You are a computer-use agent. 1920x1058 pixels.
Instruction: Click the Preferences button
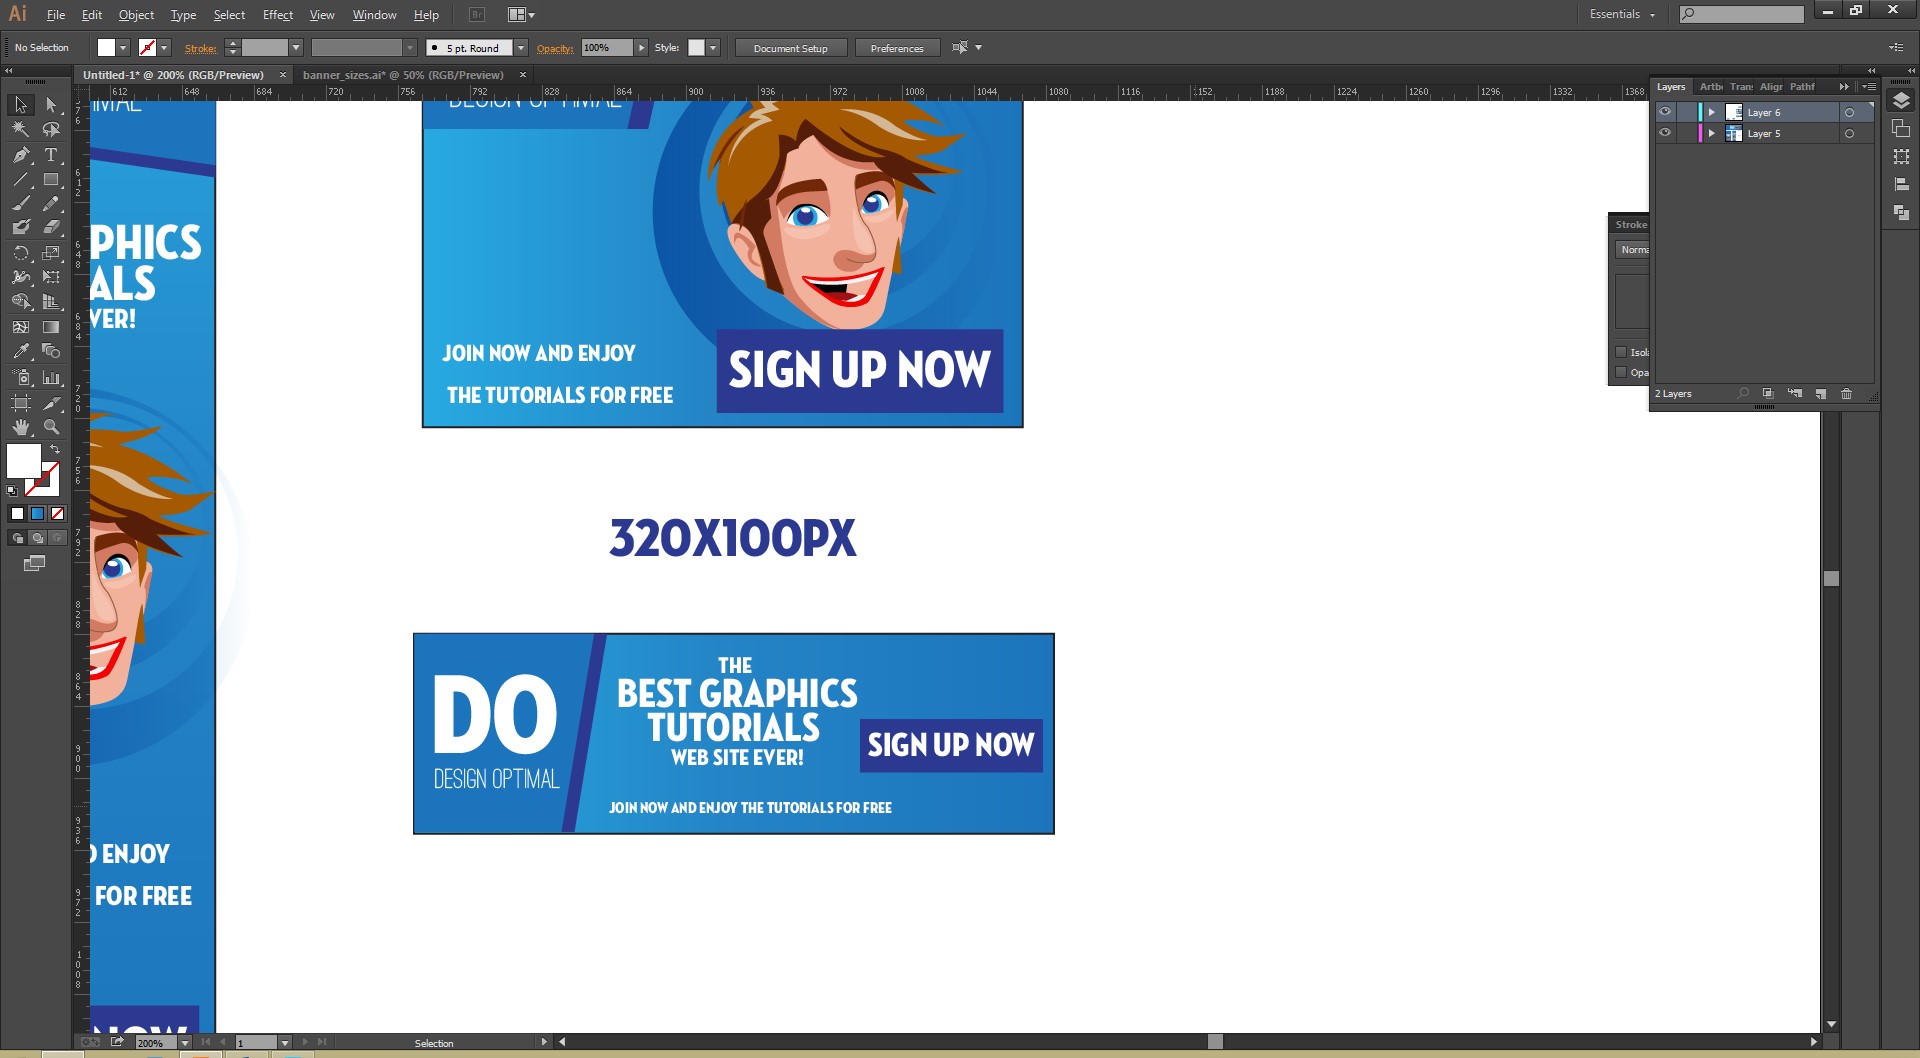897,48
